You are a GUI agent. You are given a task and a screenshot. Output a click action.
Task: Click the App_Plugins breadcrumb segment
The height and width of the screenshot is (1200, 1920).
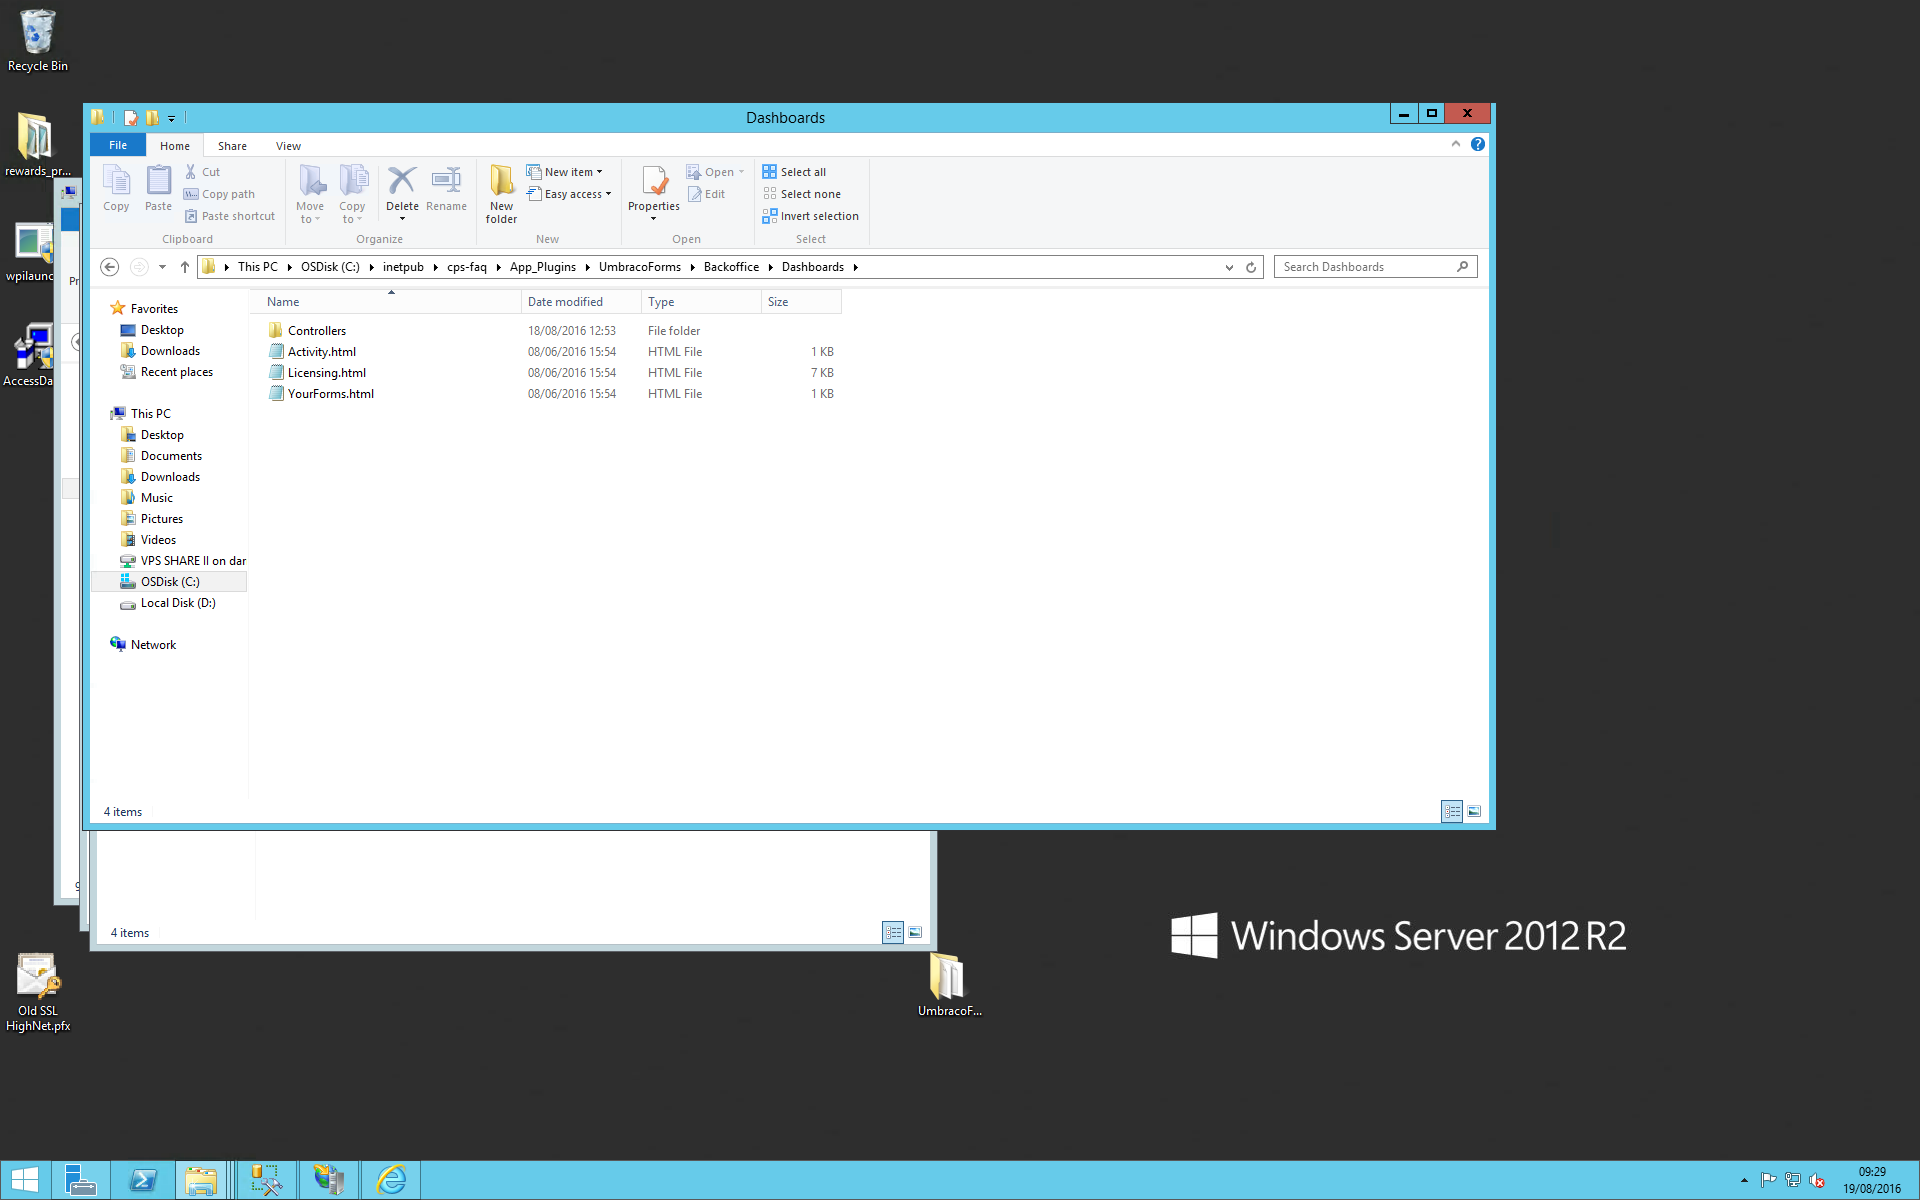(x=543, y=267)
